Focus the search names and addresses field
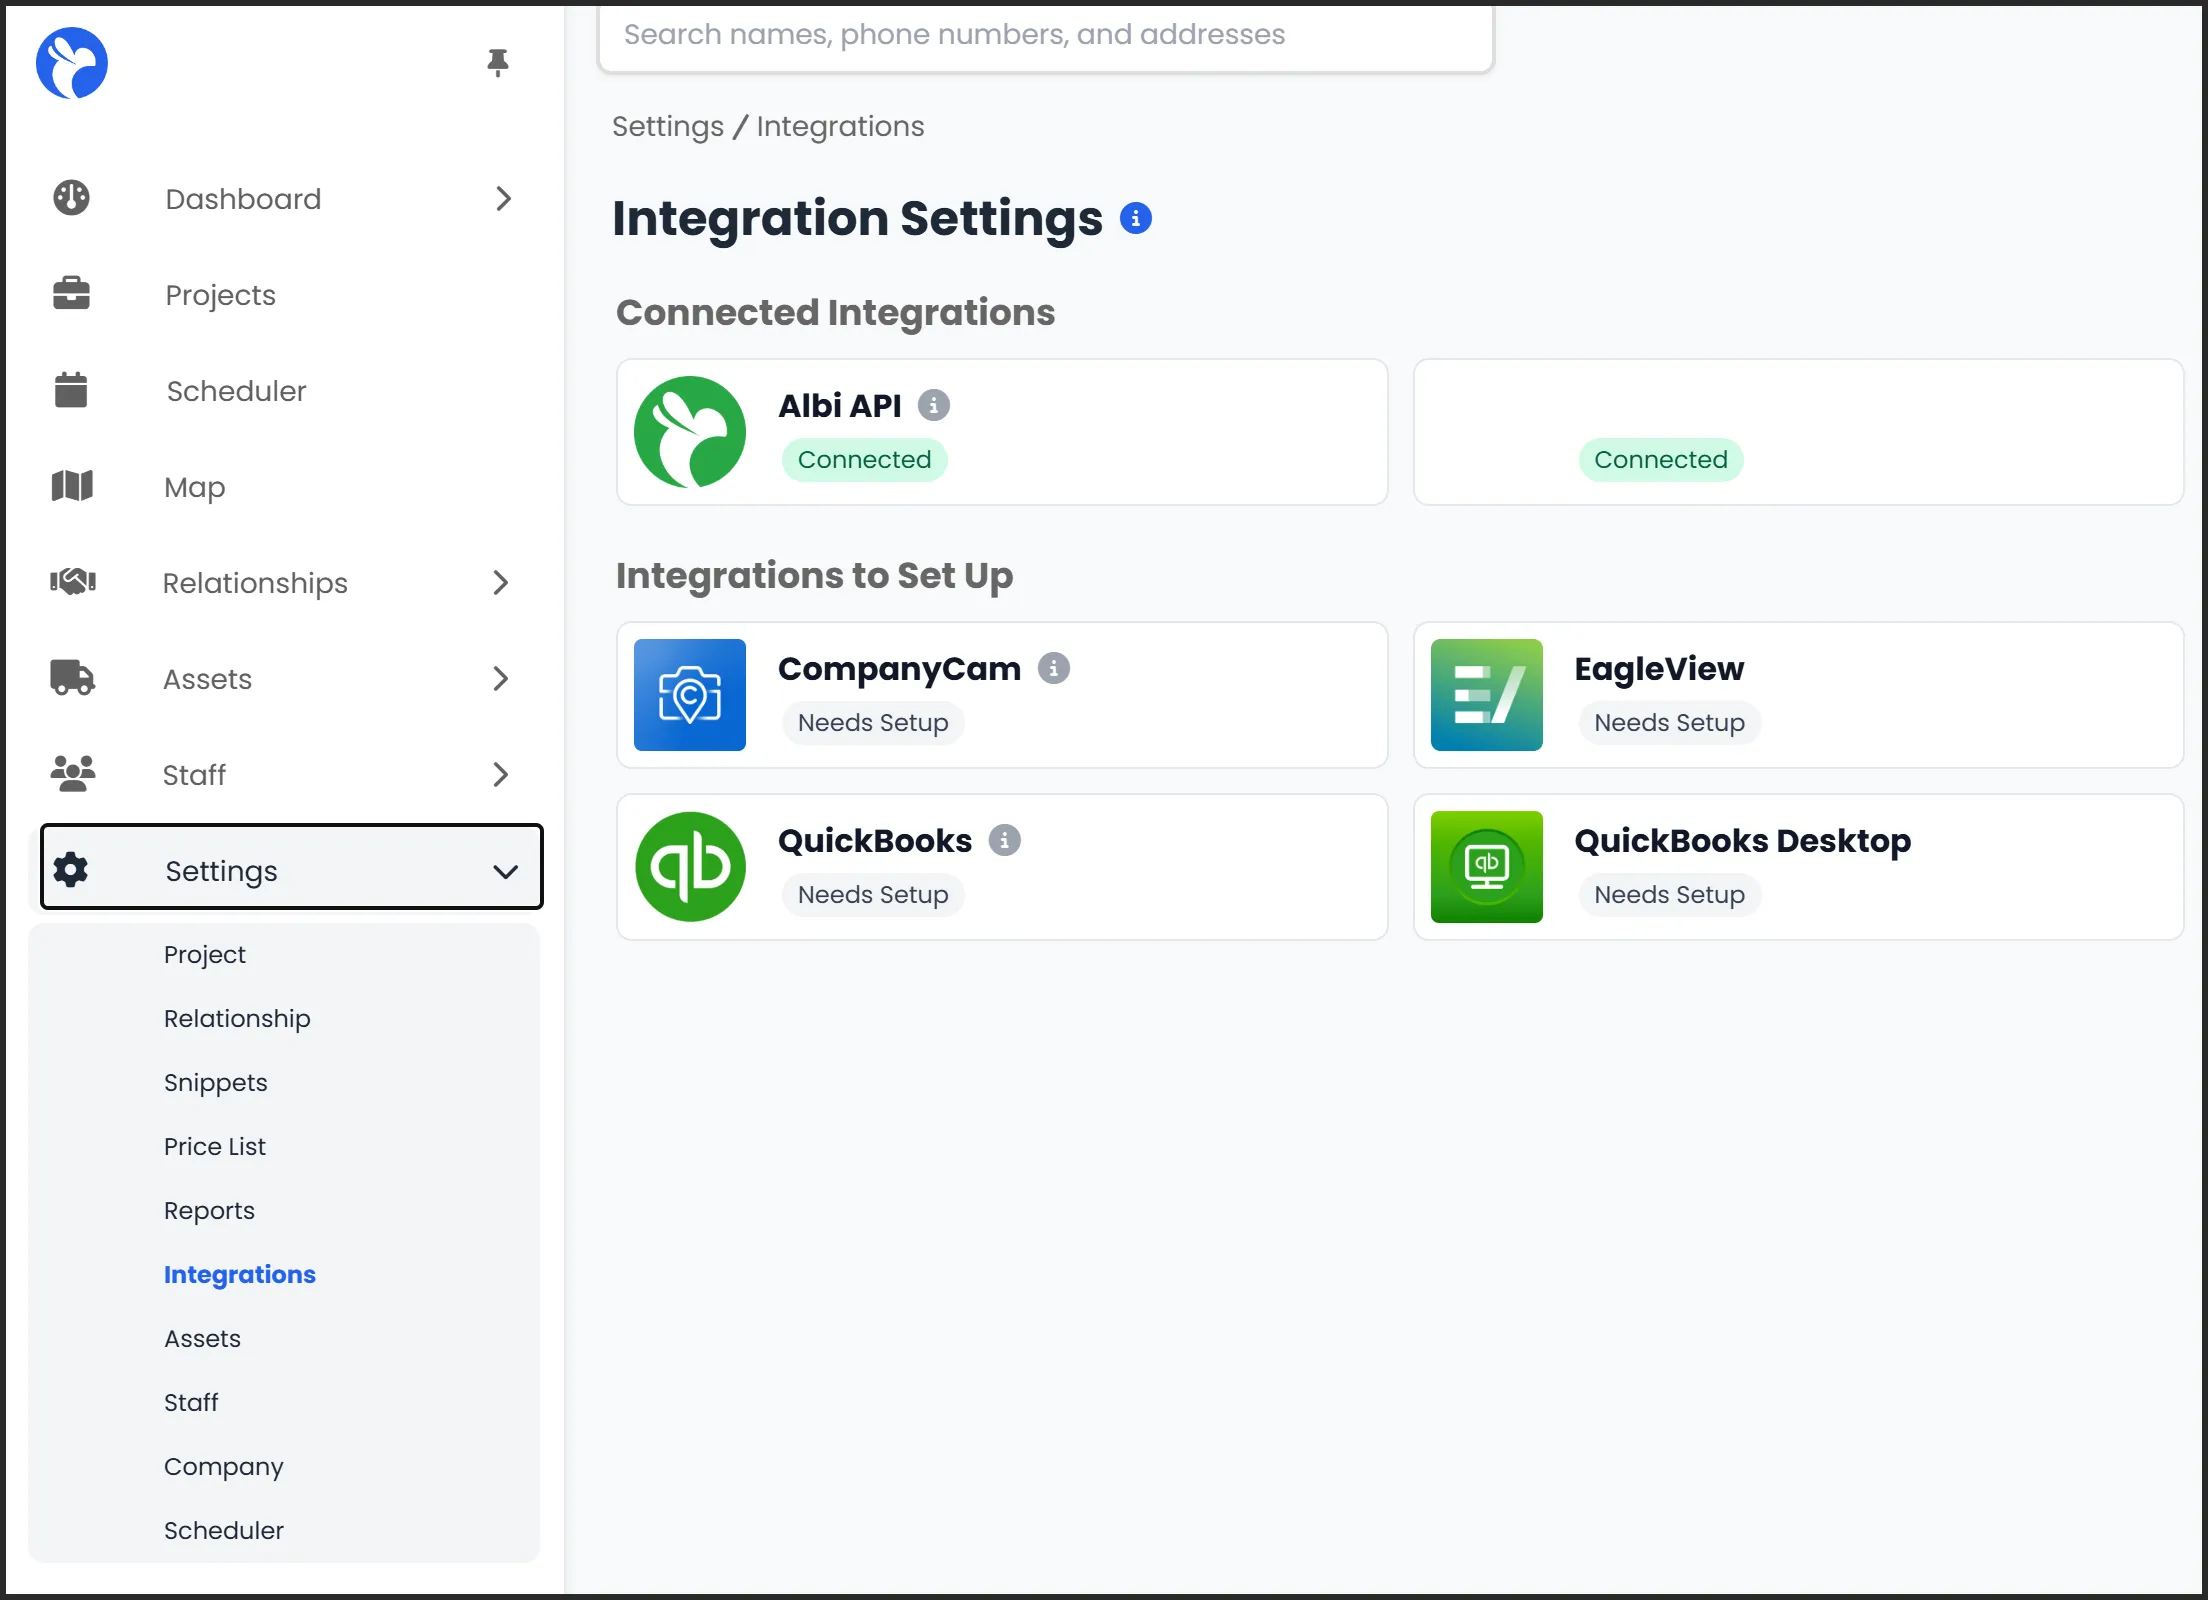Screen dimensions: 2208x1600 click(1046, 35)
